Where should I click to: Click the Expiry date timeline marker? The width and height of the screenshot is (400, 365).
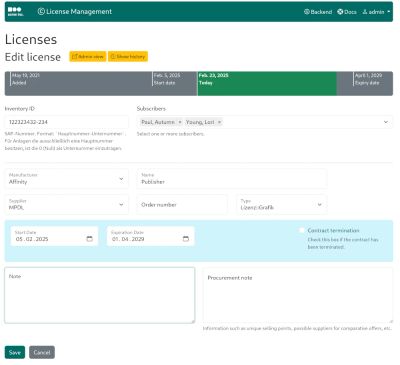[368, 79]
